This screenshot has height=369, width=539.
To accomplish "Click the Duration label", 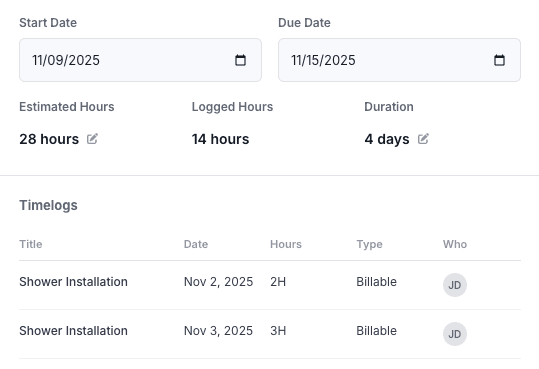I will [x=389, y=107].
